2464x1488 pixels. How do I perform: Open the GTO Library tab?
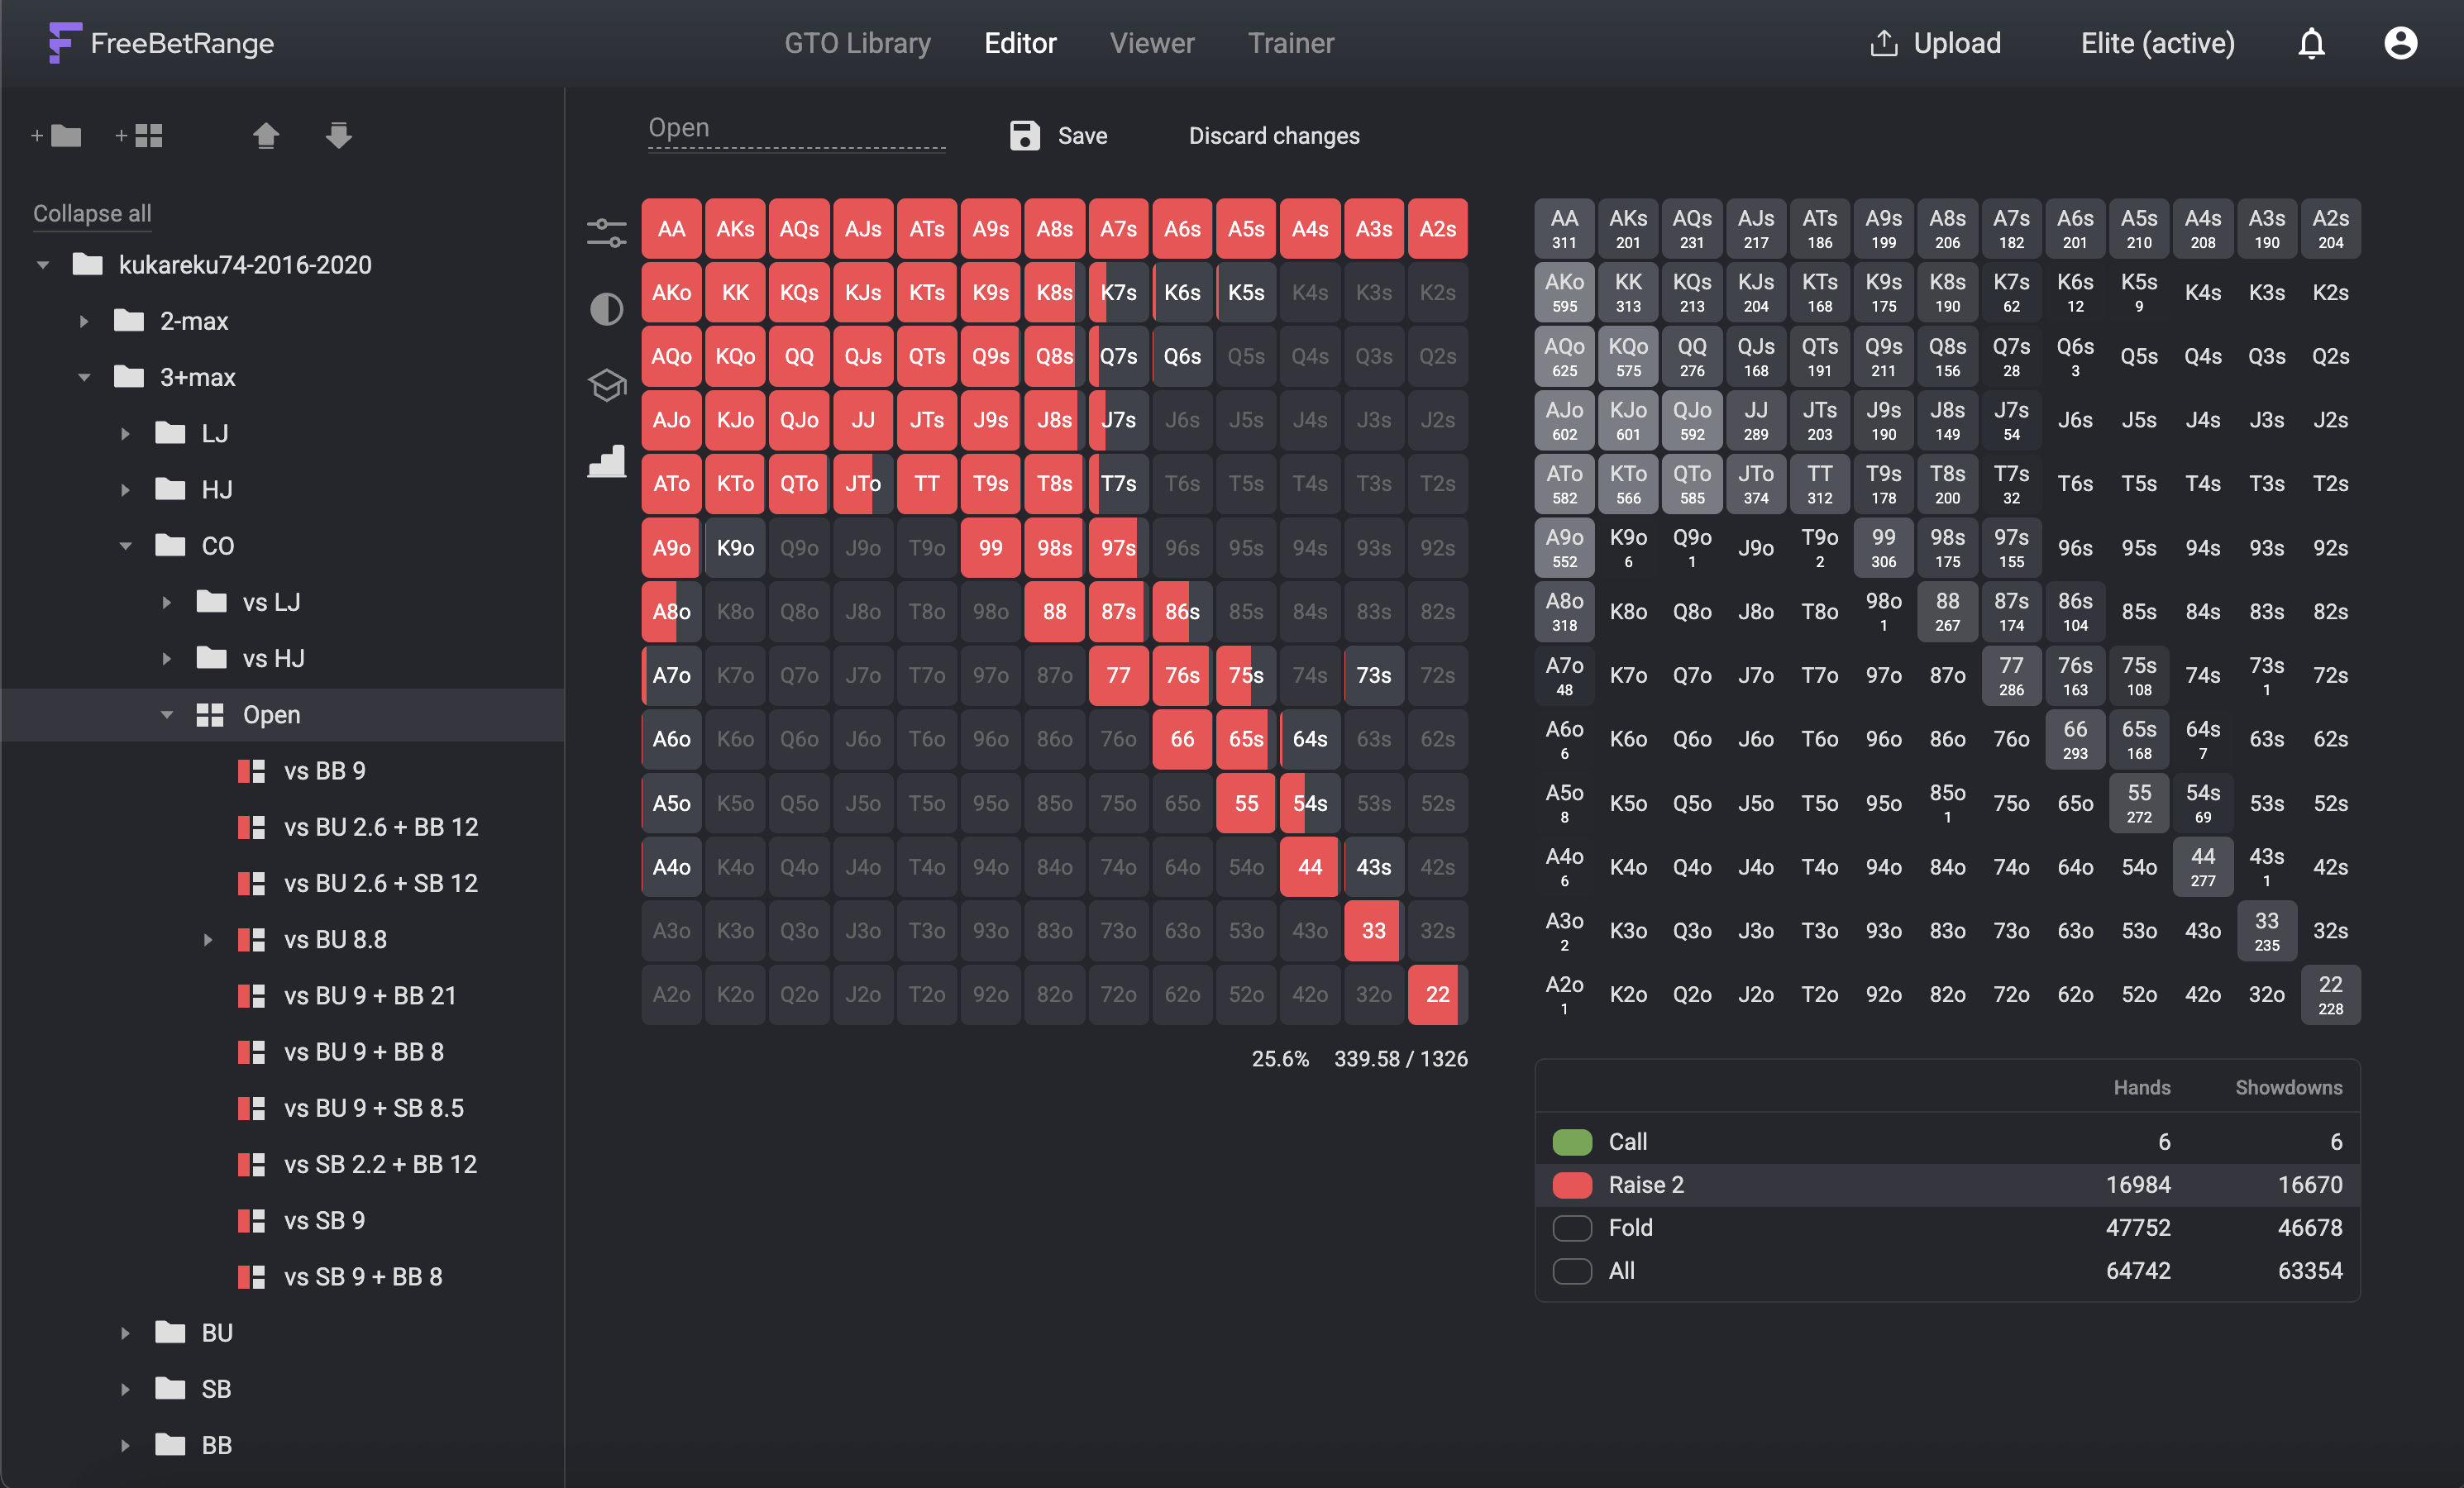pos(857,43)
